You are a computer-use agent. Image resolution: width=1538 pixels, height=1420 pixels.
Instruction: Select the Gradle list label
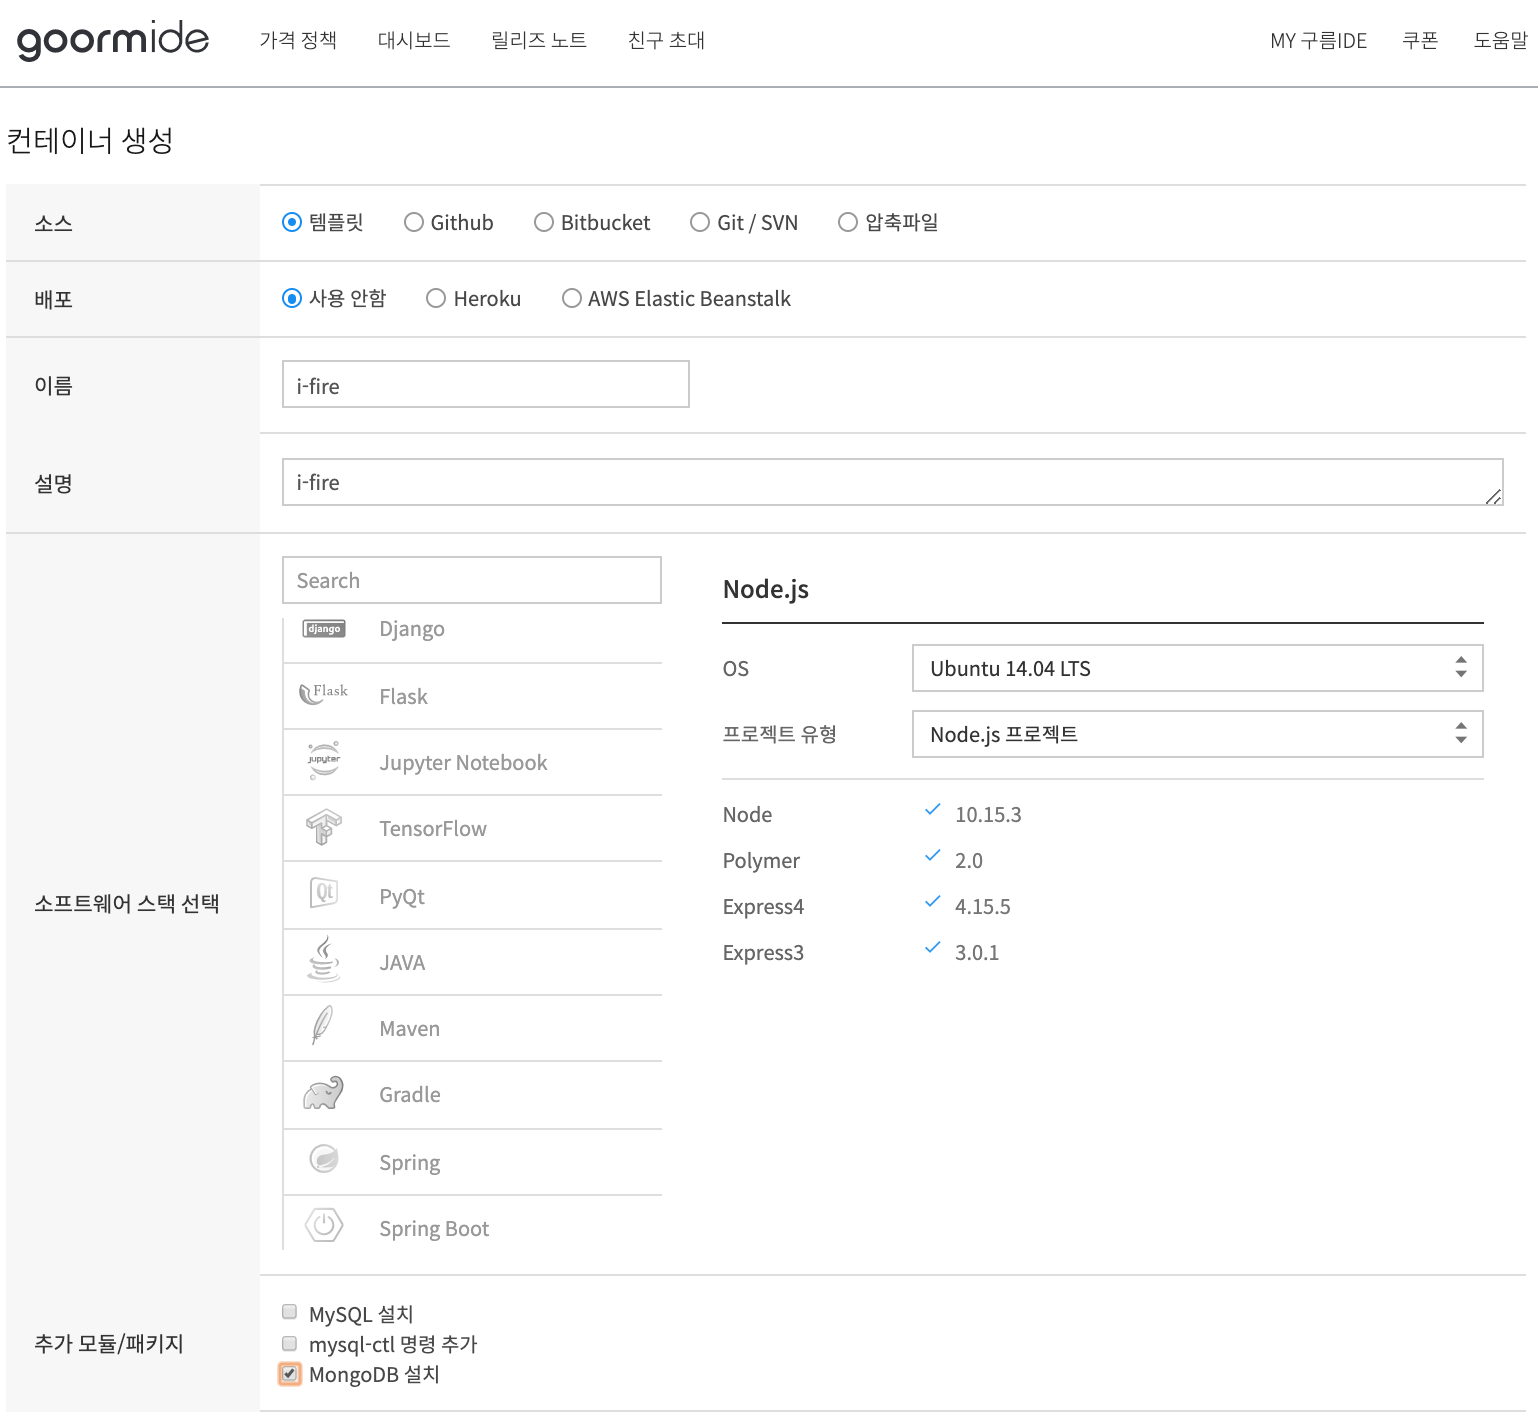[x=410, y=1095]
